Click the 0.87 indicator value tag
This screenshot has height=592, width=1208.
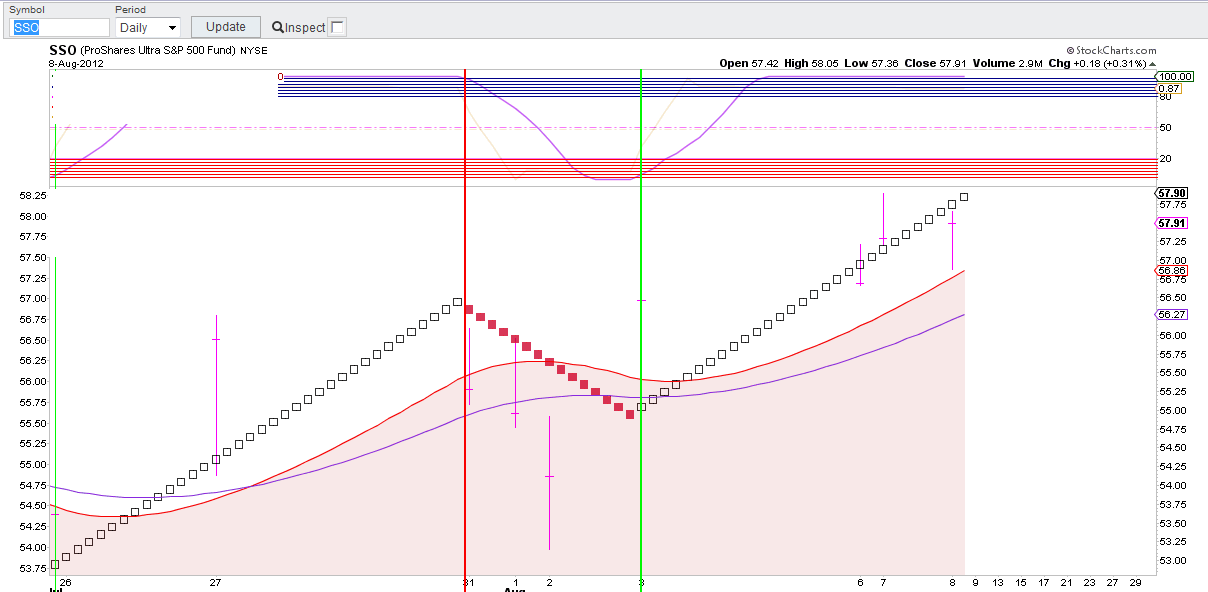coord(1170,88)
